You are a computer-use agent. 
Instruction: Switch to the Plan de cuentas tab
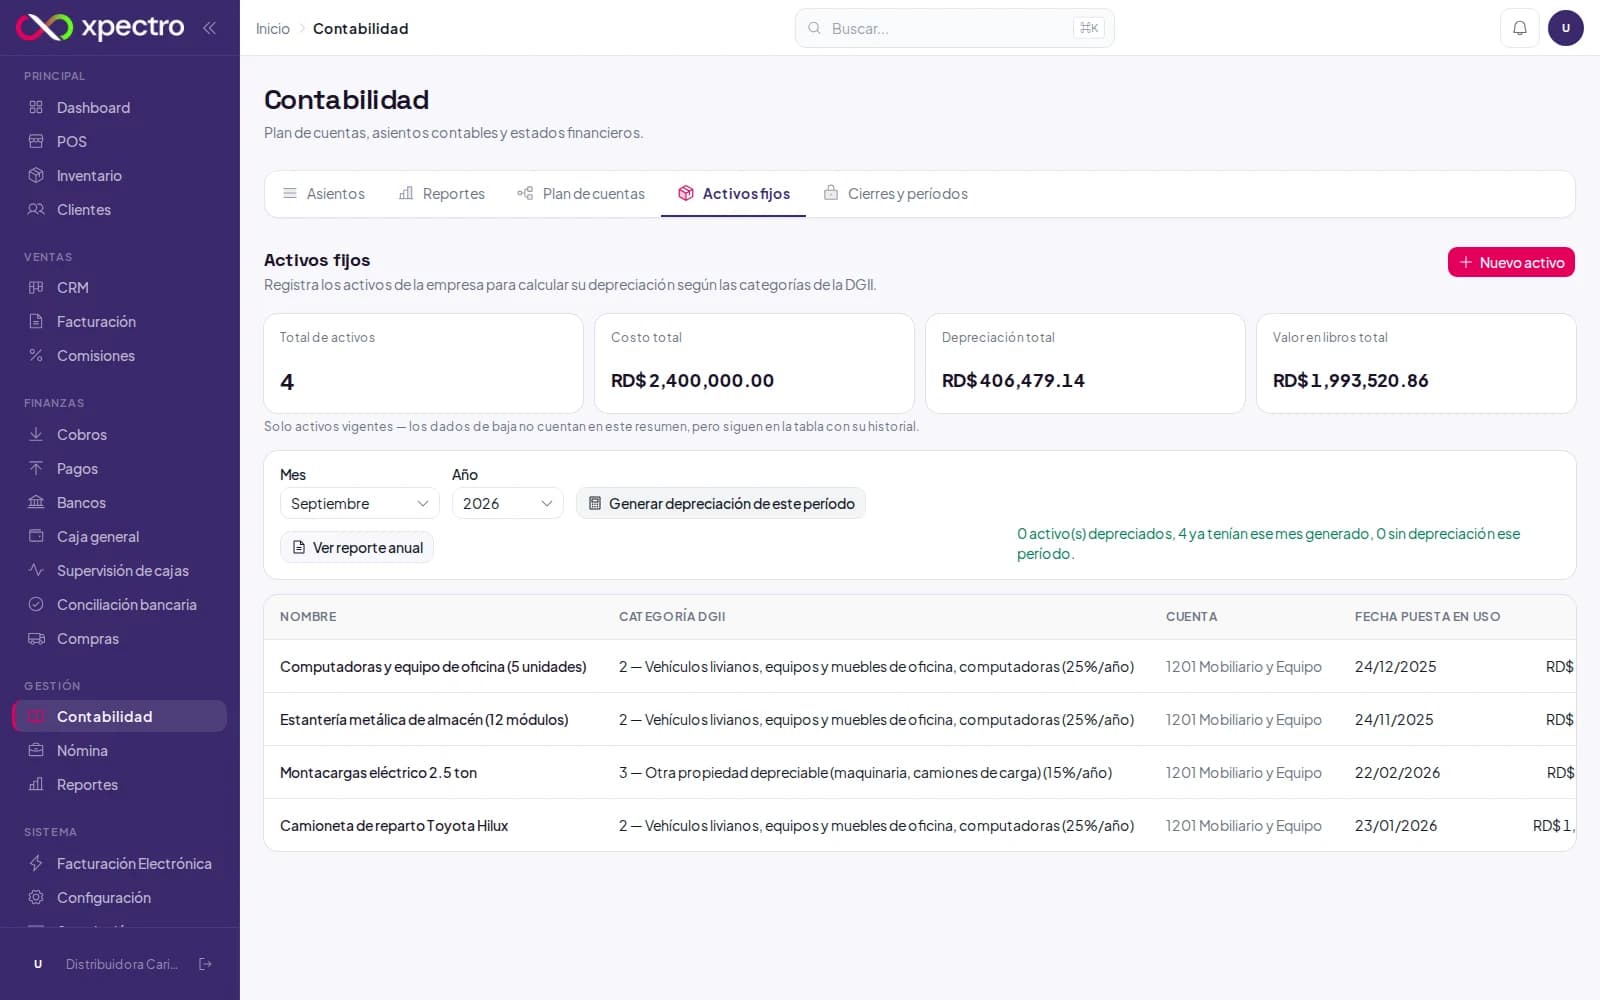[x=581, y=194]
